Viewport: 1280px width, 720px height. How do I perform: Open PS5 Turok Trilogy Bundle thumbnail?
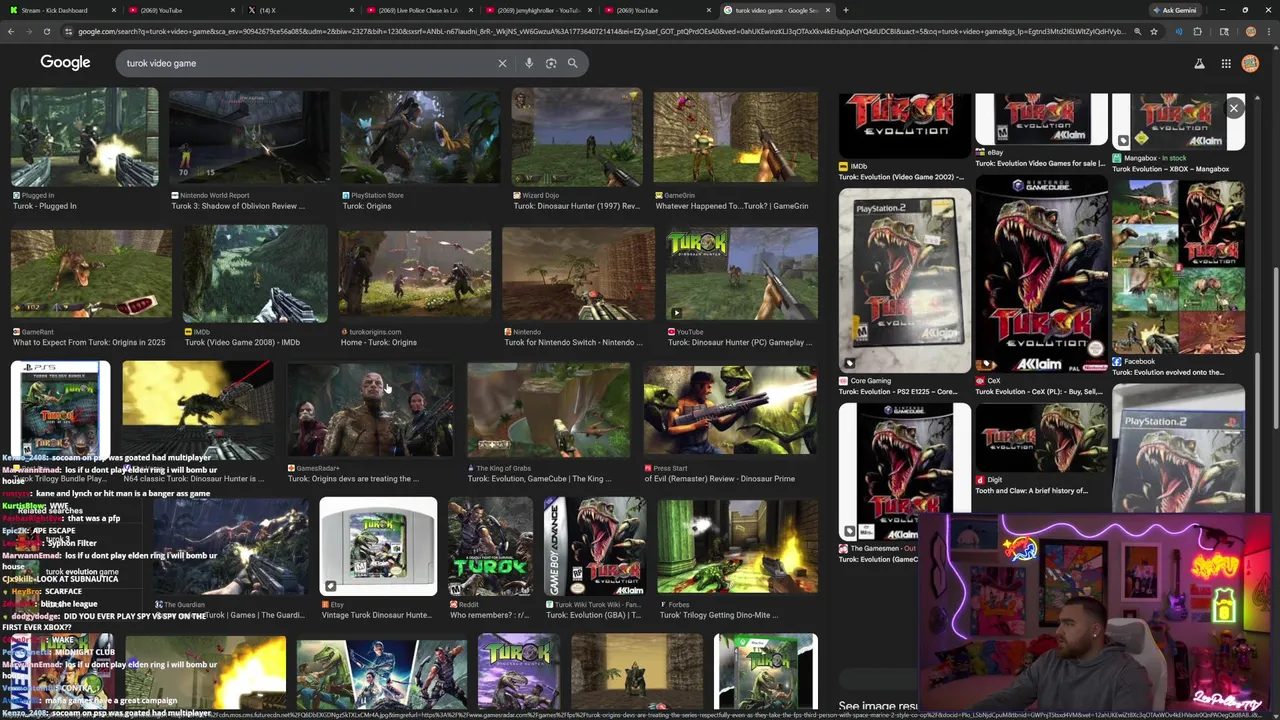(x=60, y=411)
